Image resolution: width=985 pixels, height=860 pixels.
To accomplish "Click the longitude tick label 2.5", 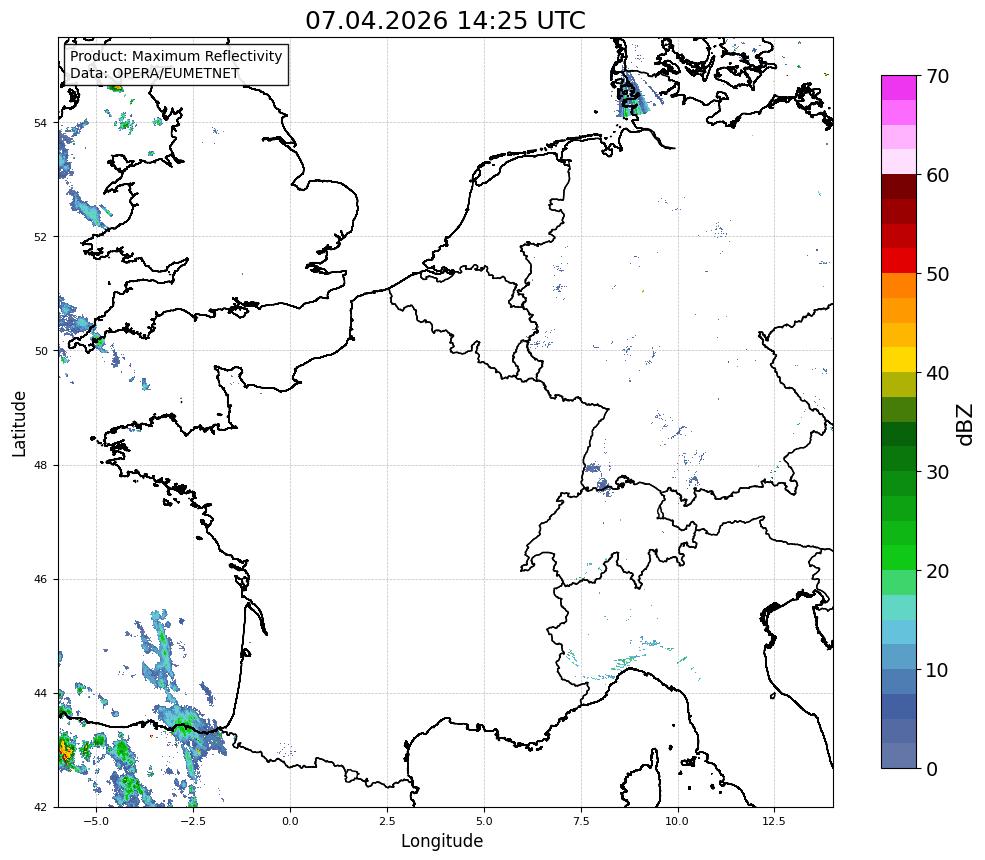I will pos(387,821).
